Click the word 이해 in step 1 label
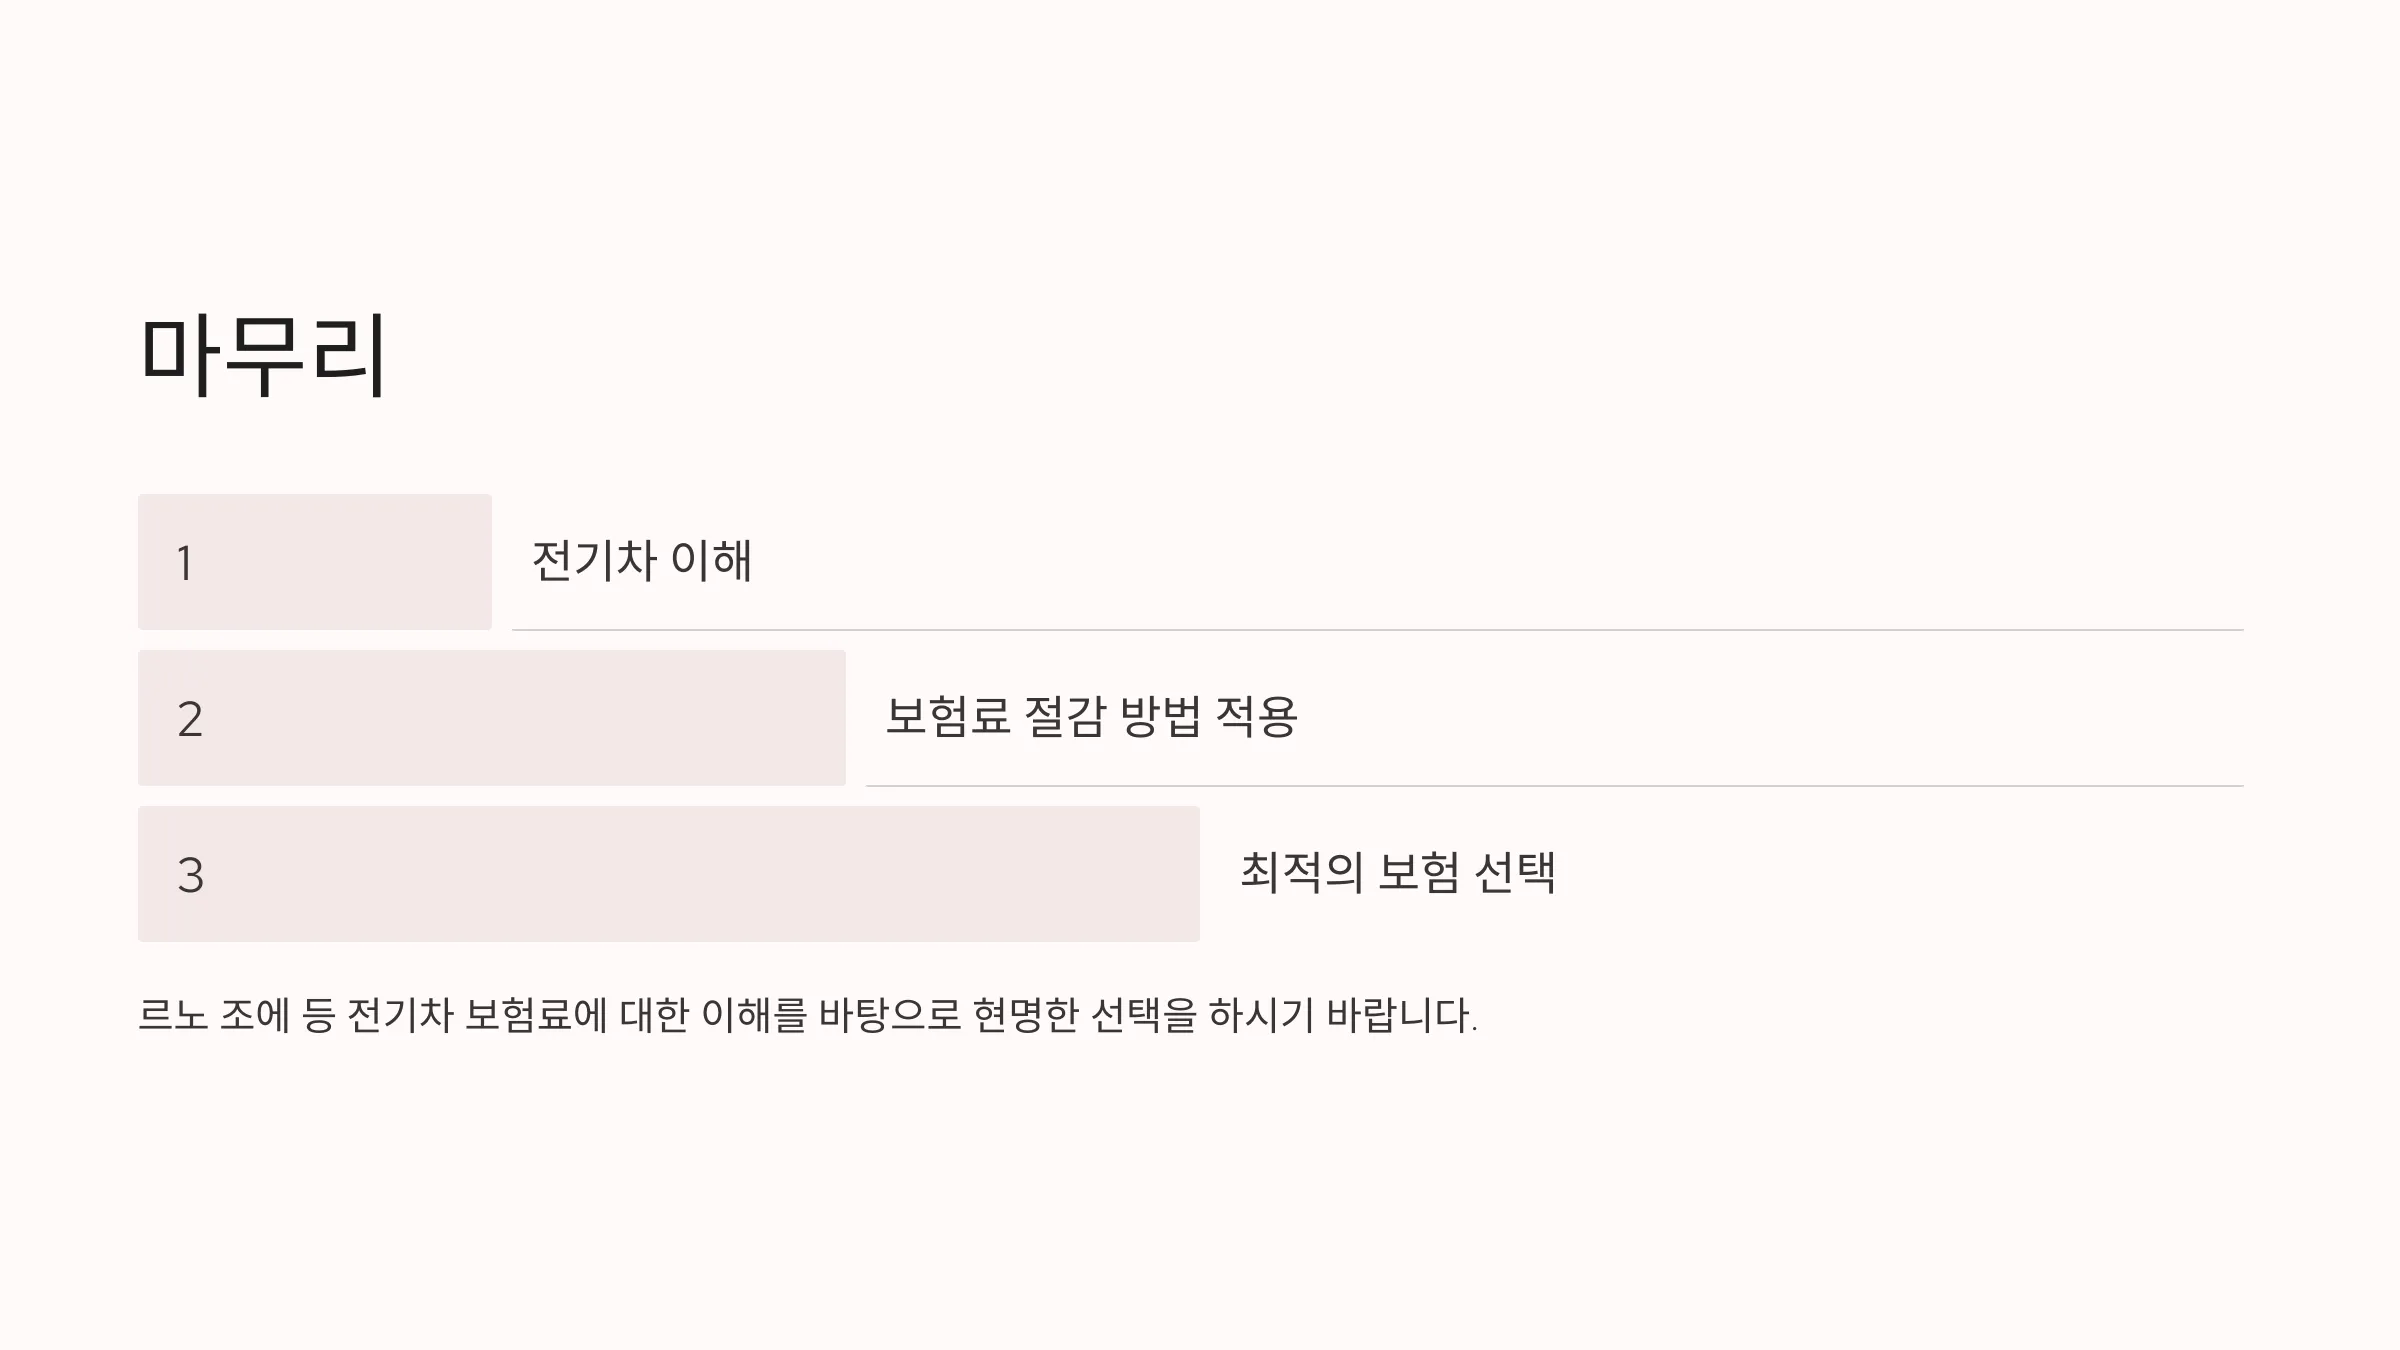This screenshot has width=2400, height=1350. [x=711, y=560]
